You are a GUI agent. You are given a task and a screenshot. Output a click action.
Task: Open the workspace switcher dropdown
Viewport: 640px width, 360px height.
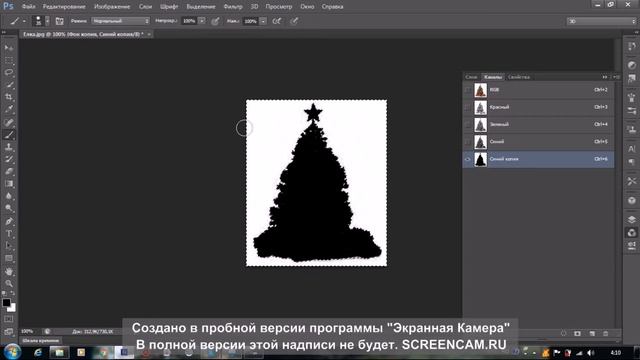click(601, 21)
